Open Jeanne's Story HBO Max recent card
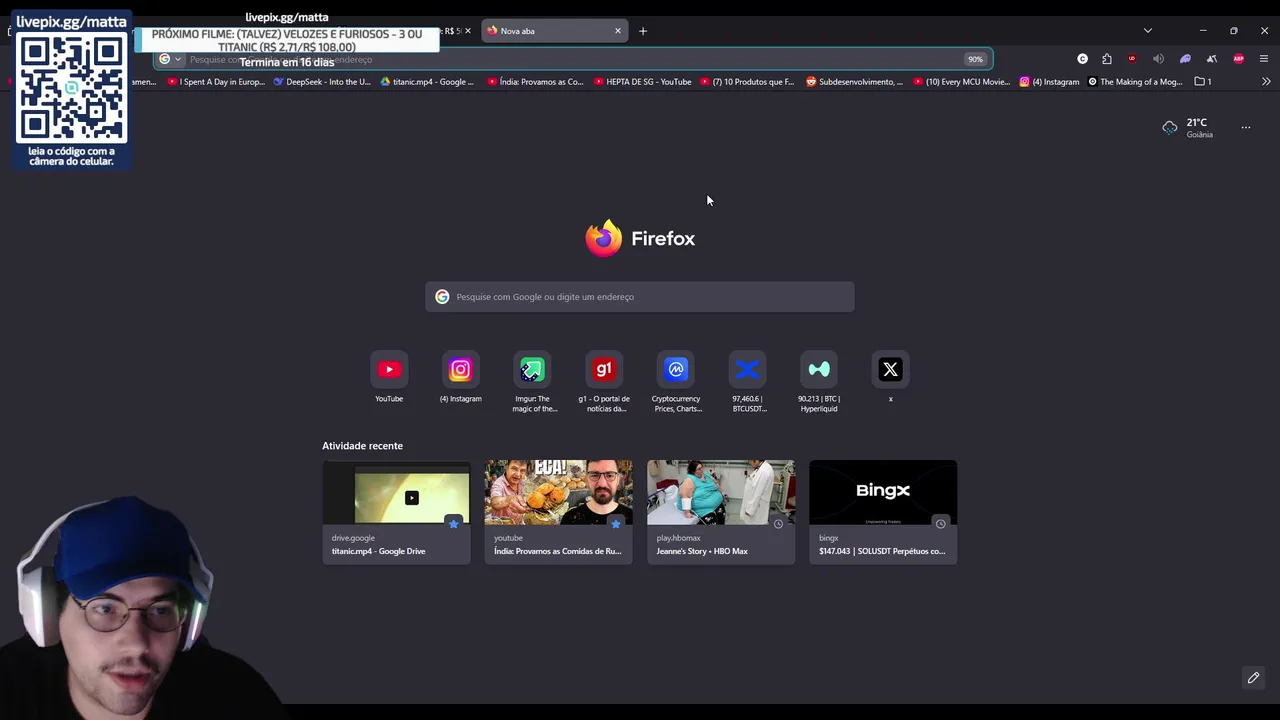The width and height of the screenshot is (1280, 720). pyautogui.click(x=721, y=512)
